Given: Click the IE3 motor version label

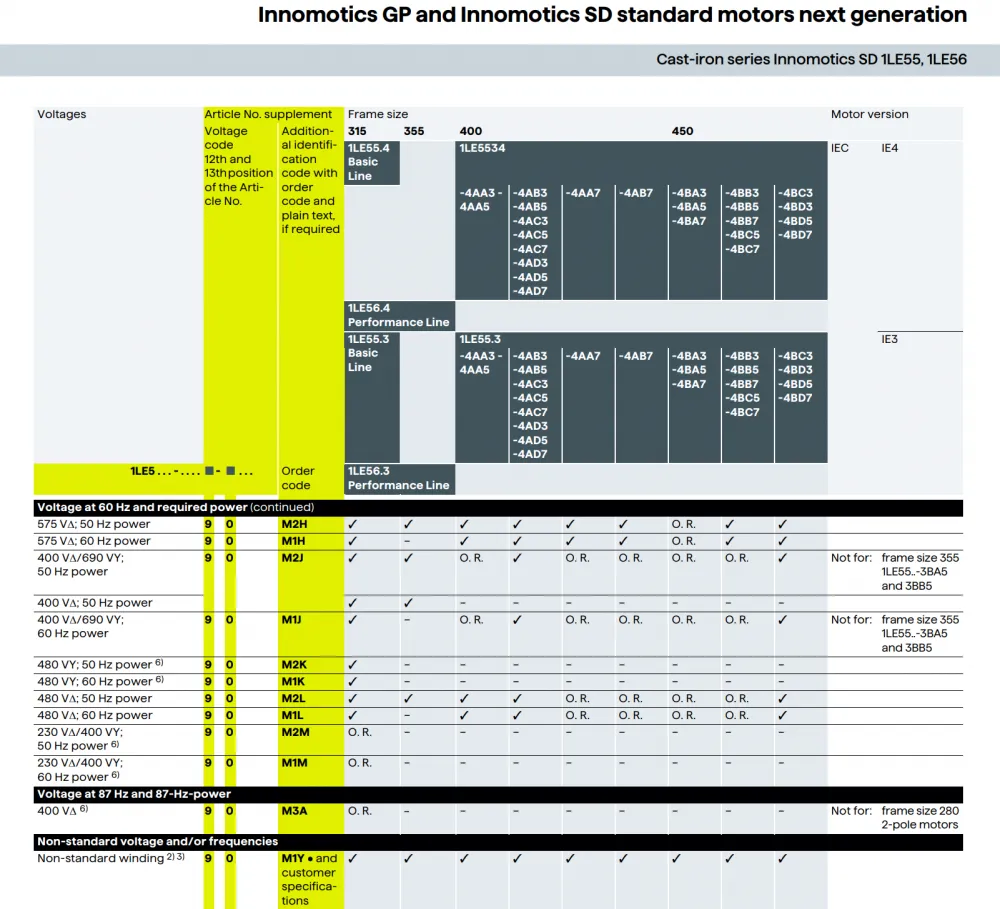Looking at the screenshot, I should click(x=889, y=339).
